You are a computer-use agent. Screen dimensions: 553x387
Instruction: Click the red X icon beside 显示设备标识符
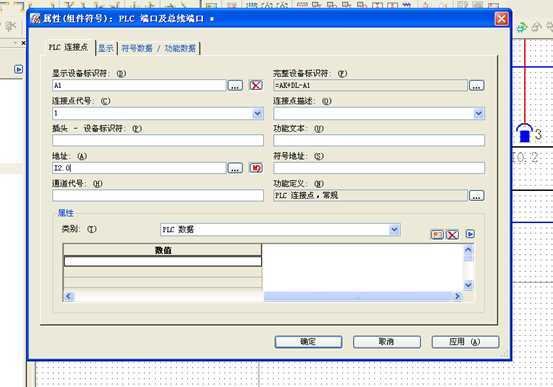(x=256, y=85)
